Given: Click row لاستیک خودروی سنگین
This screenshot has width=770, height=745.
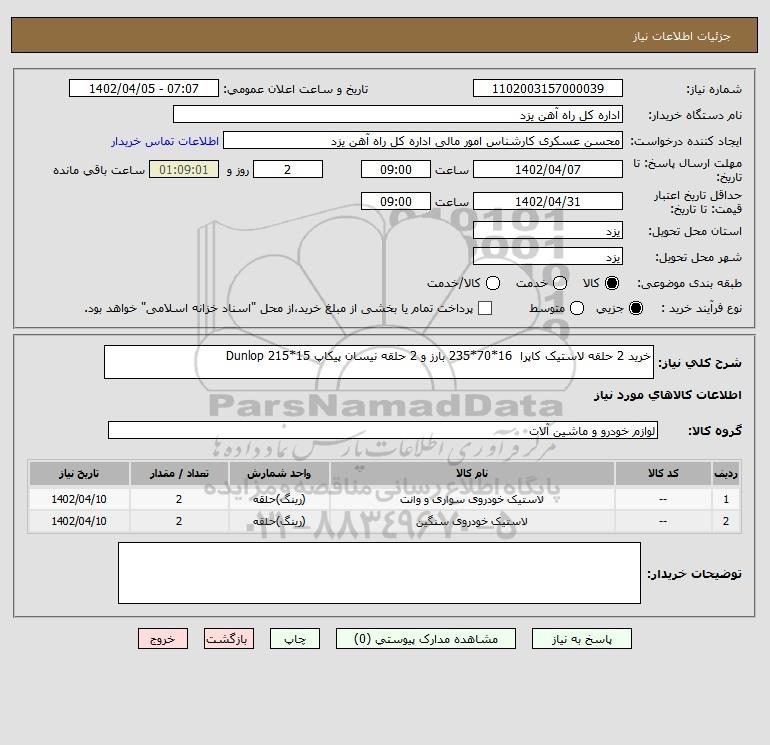Looking at the screenshot, I should [x=385, y=521].
